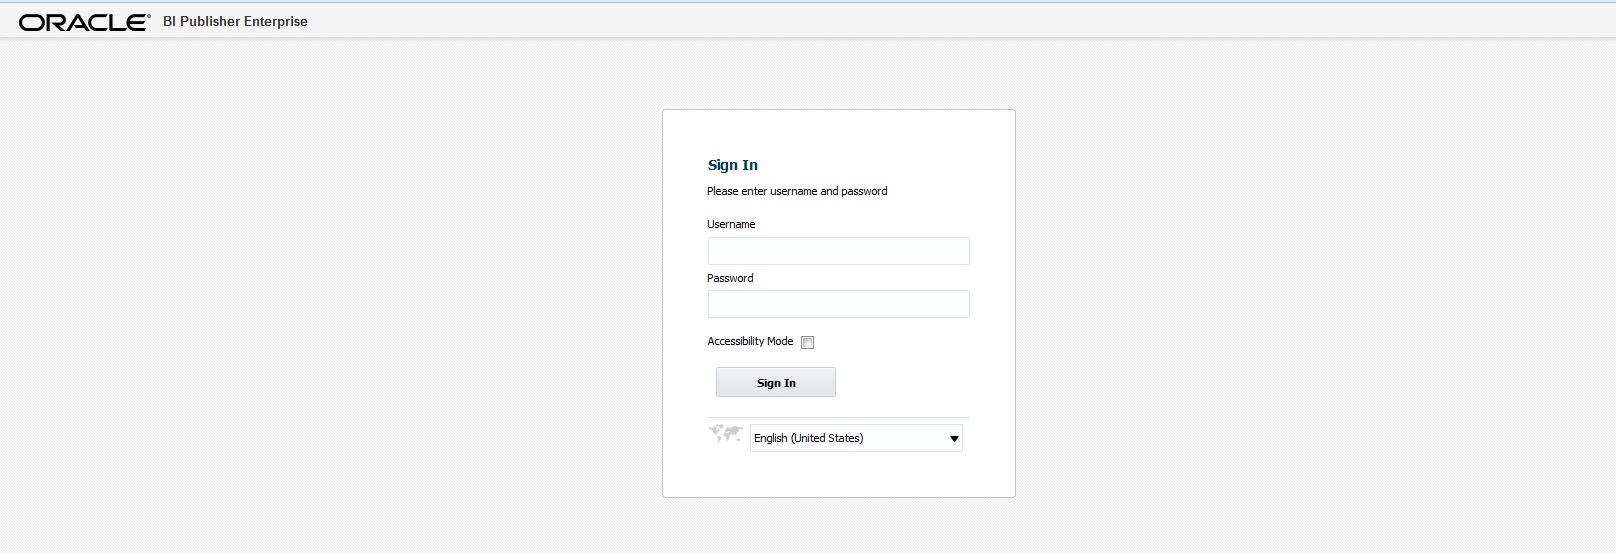This screenshot has width=1616, height=553.
Task: Click the Oracle logo in header
Action: coord(83,22)
